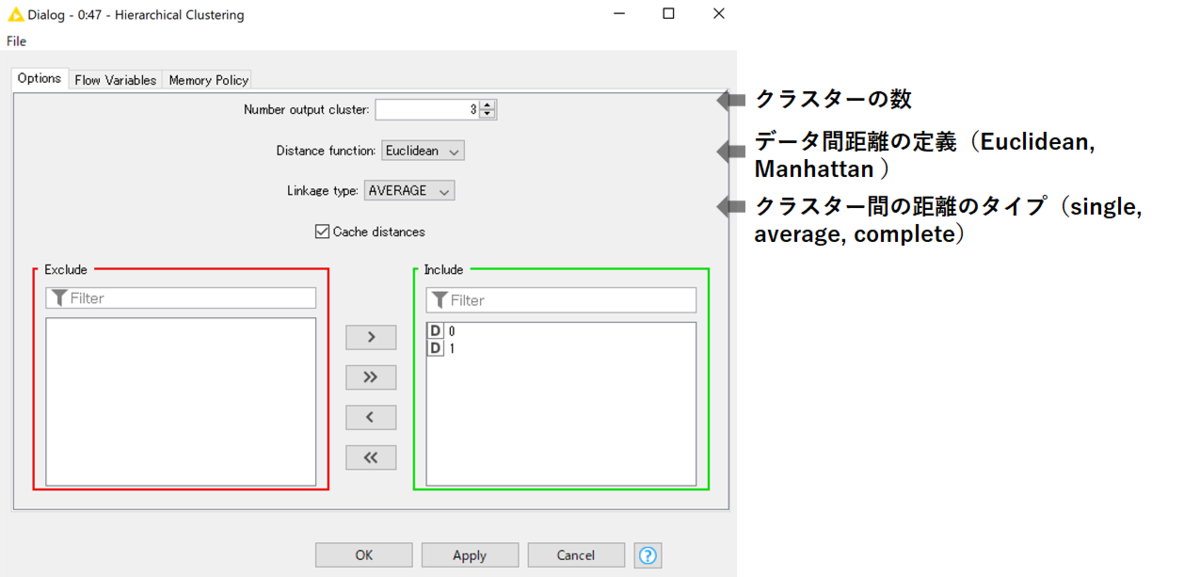1200x577 pixels.
Task: Remove selected column with single left arrow
Action: pos(371,417)
